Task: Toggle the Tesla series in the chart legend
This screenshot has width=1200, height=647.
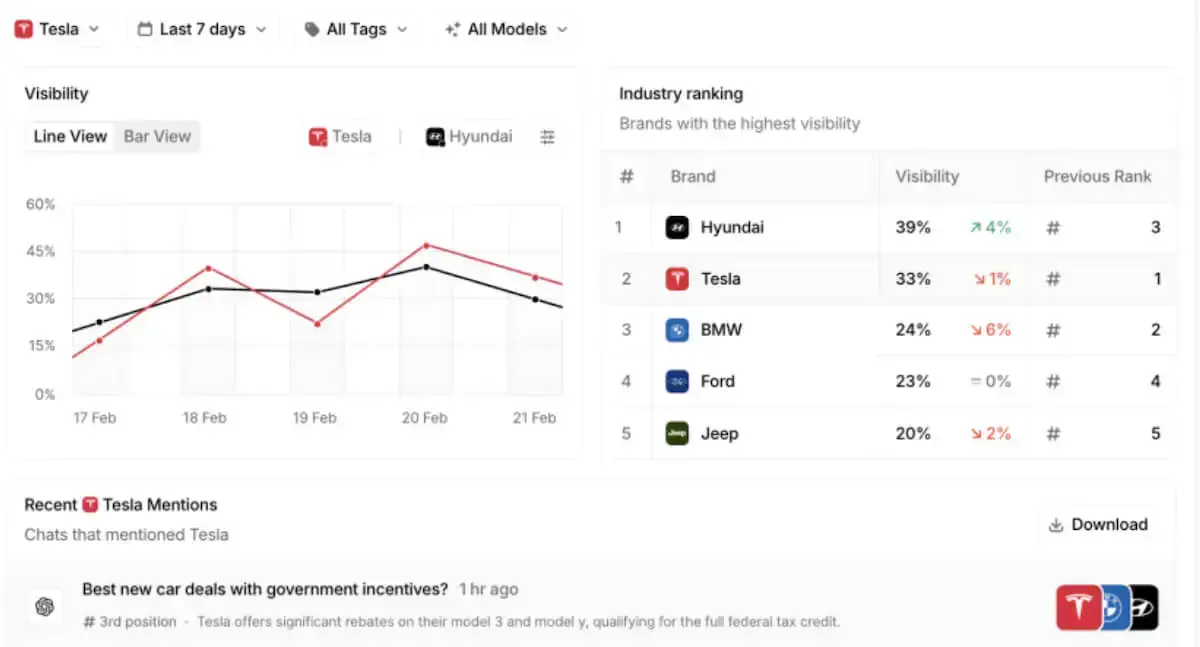Action: (x=341, y=136)
